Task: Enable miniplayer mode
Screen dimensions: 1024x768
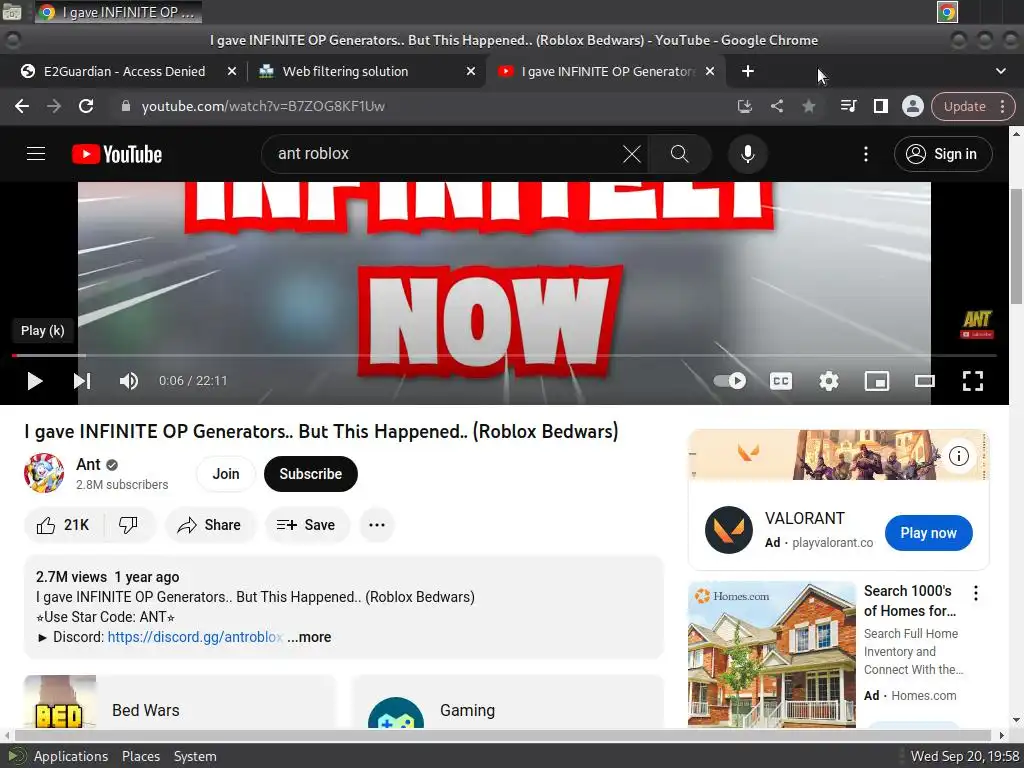Action: (x=876, y=381)
